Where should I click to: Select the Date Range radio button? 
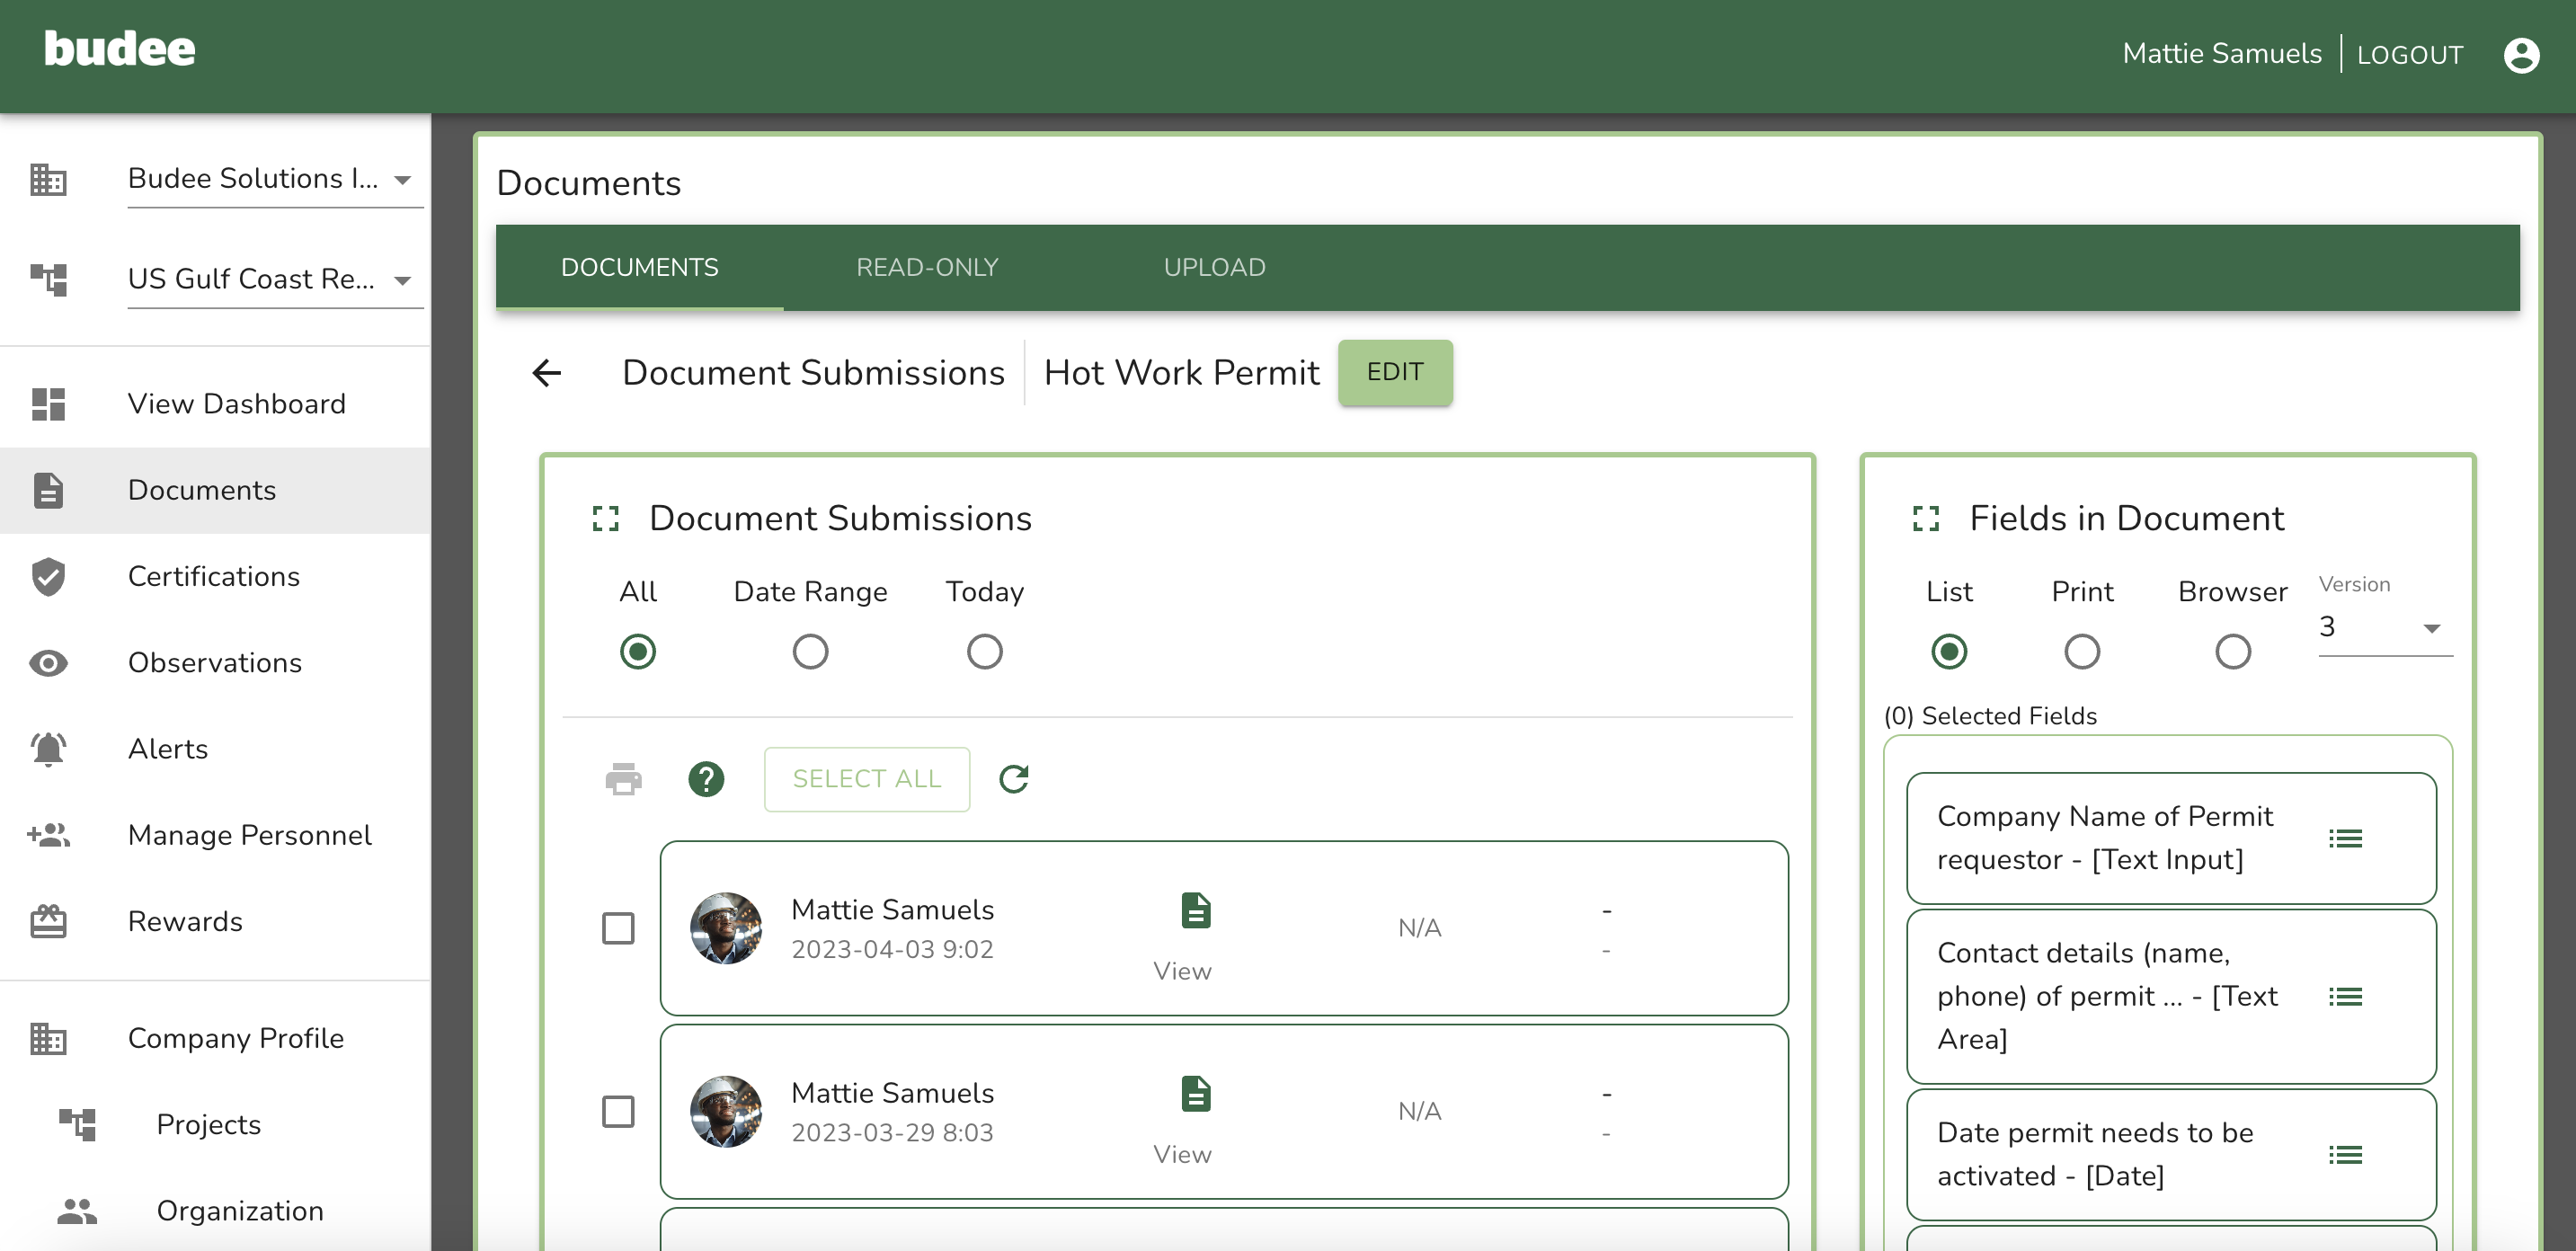(x=810, y=652)
